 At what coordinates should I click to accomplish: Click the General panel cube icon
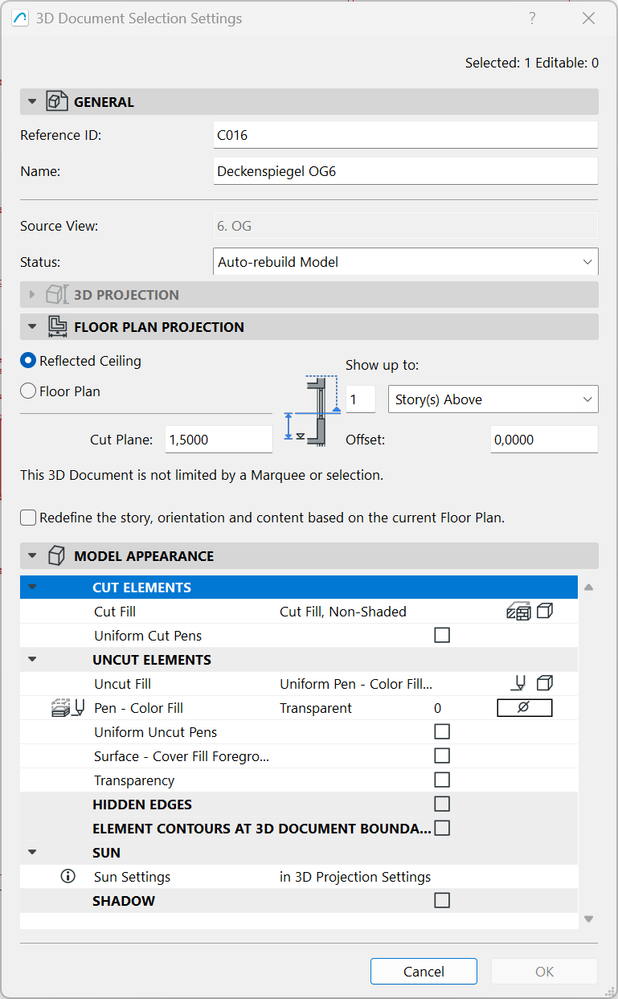57,101
